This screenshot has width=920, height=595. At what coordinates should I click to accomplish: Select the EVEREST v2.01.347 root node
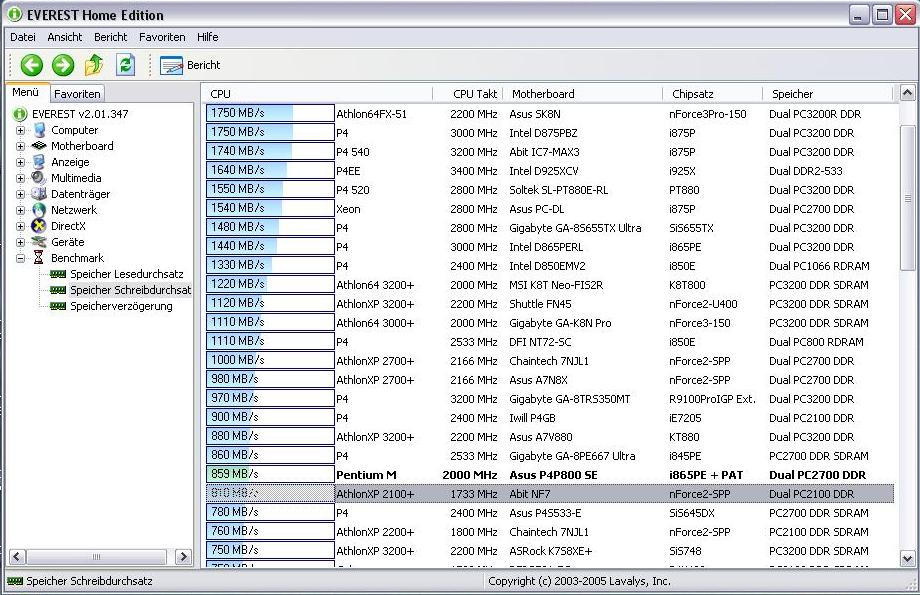pyautogui.click(x=80, y=114)
